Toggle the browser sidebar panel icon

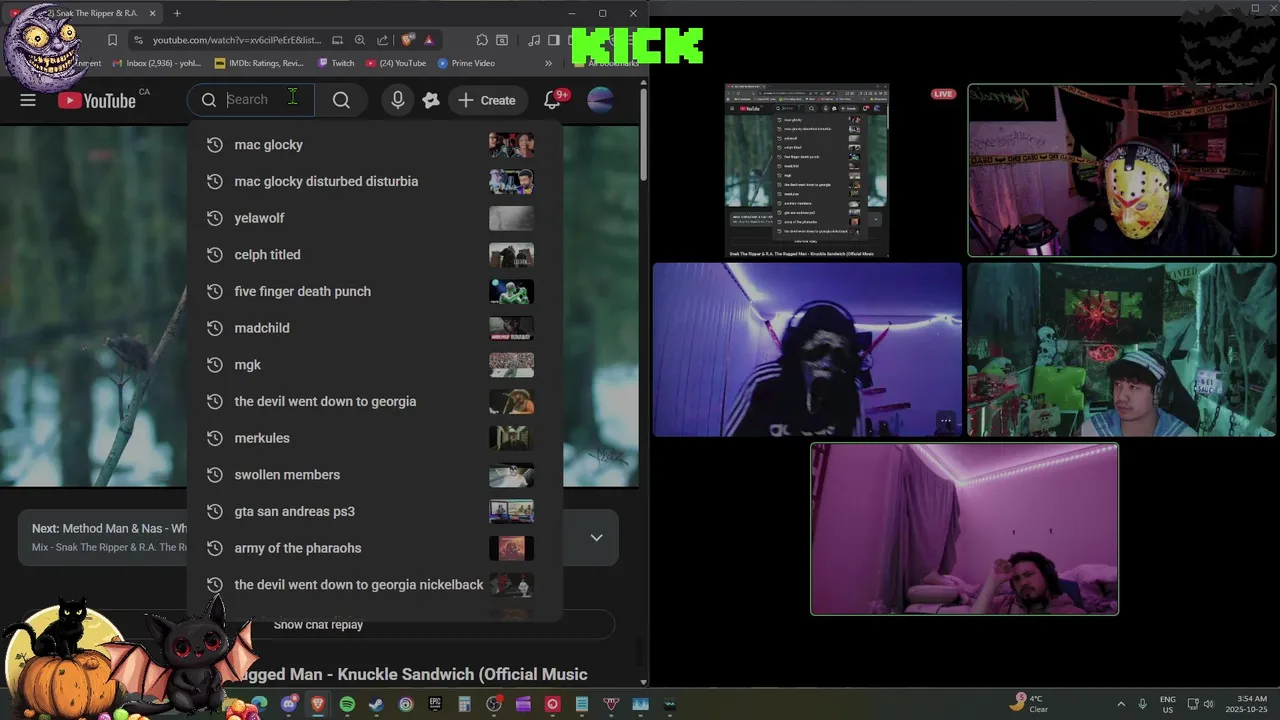[x=553, y=40]
